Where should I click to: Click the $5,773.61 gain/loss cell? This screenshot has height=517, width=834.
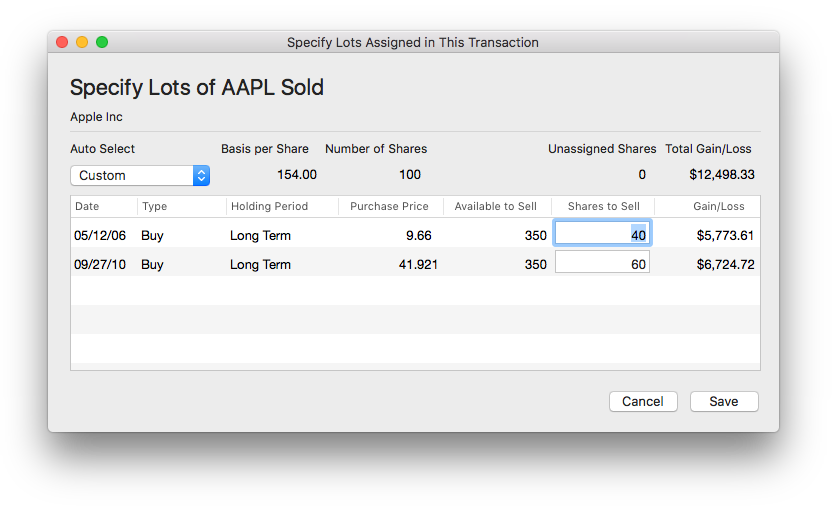coord(724,236)
